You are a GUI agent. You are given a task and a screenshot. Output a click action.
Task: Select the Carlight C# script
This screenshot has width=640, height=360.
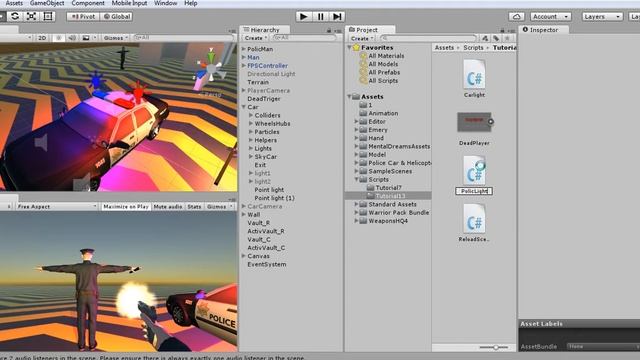(x=474, y=74)
